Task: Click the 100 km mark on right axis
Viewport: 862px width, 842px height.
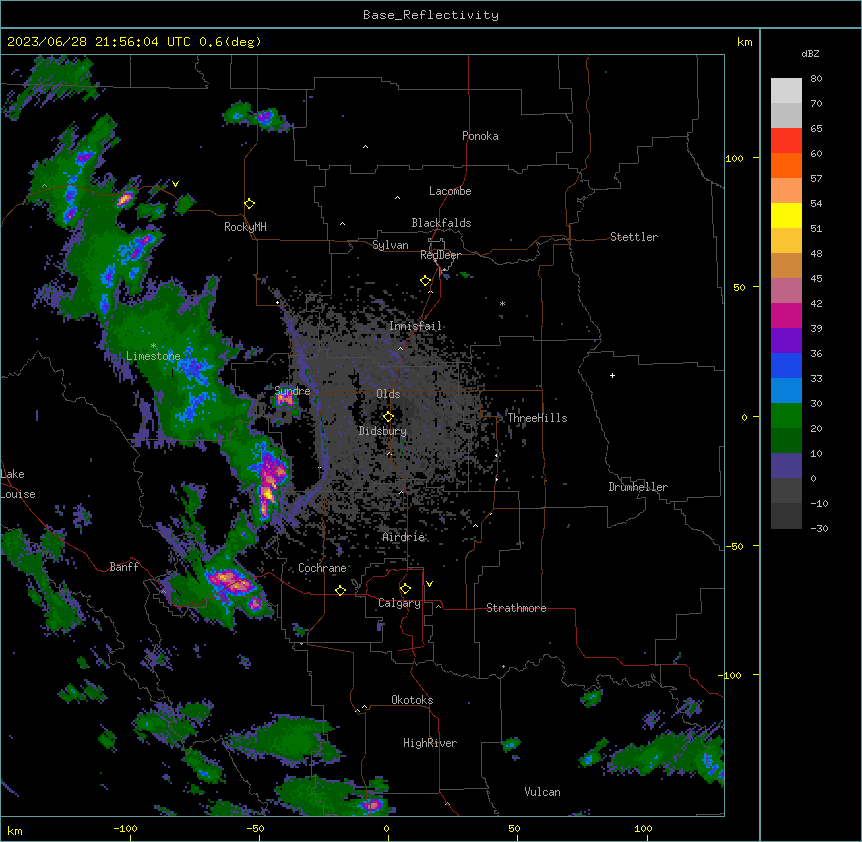Action: (735, 158)
